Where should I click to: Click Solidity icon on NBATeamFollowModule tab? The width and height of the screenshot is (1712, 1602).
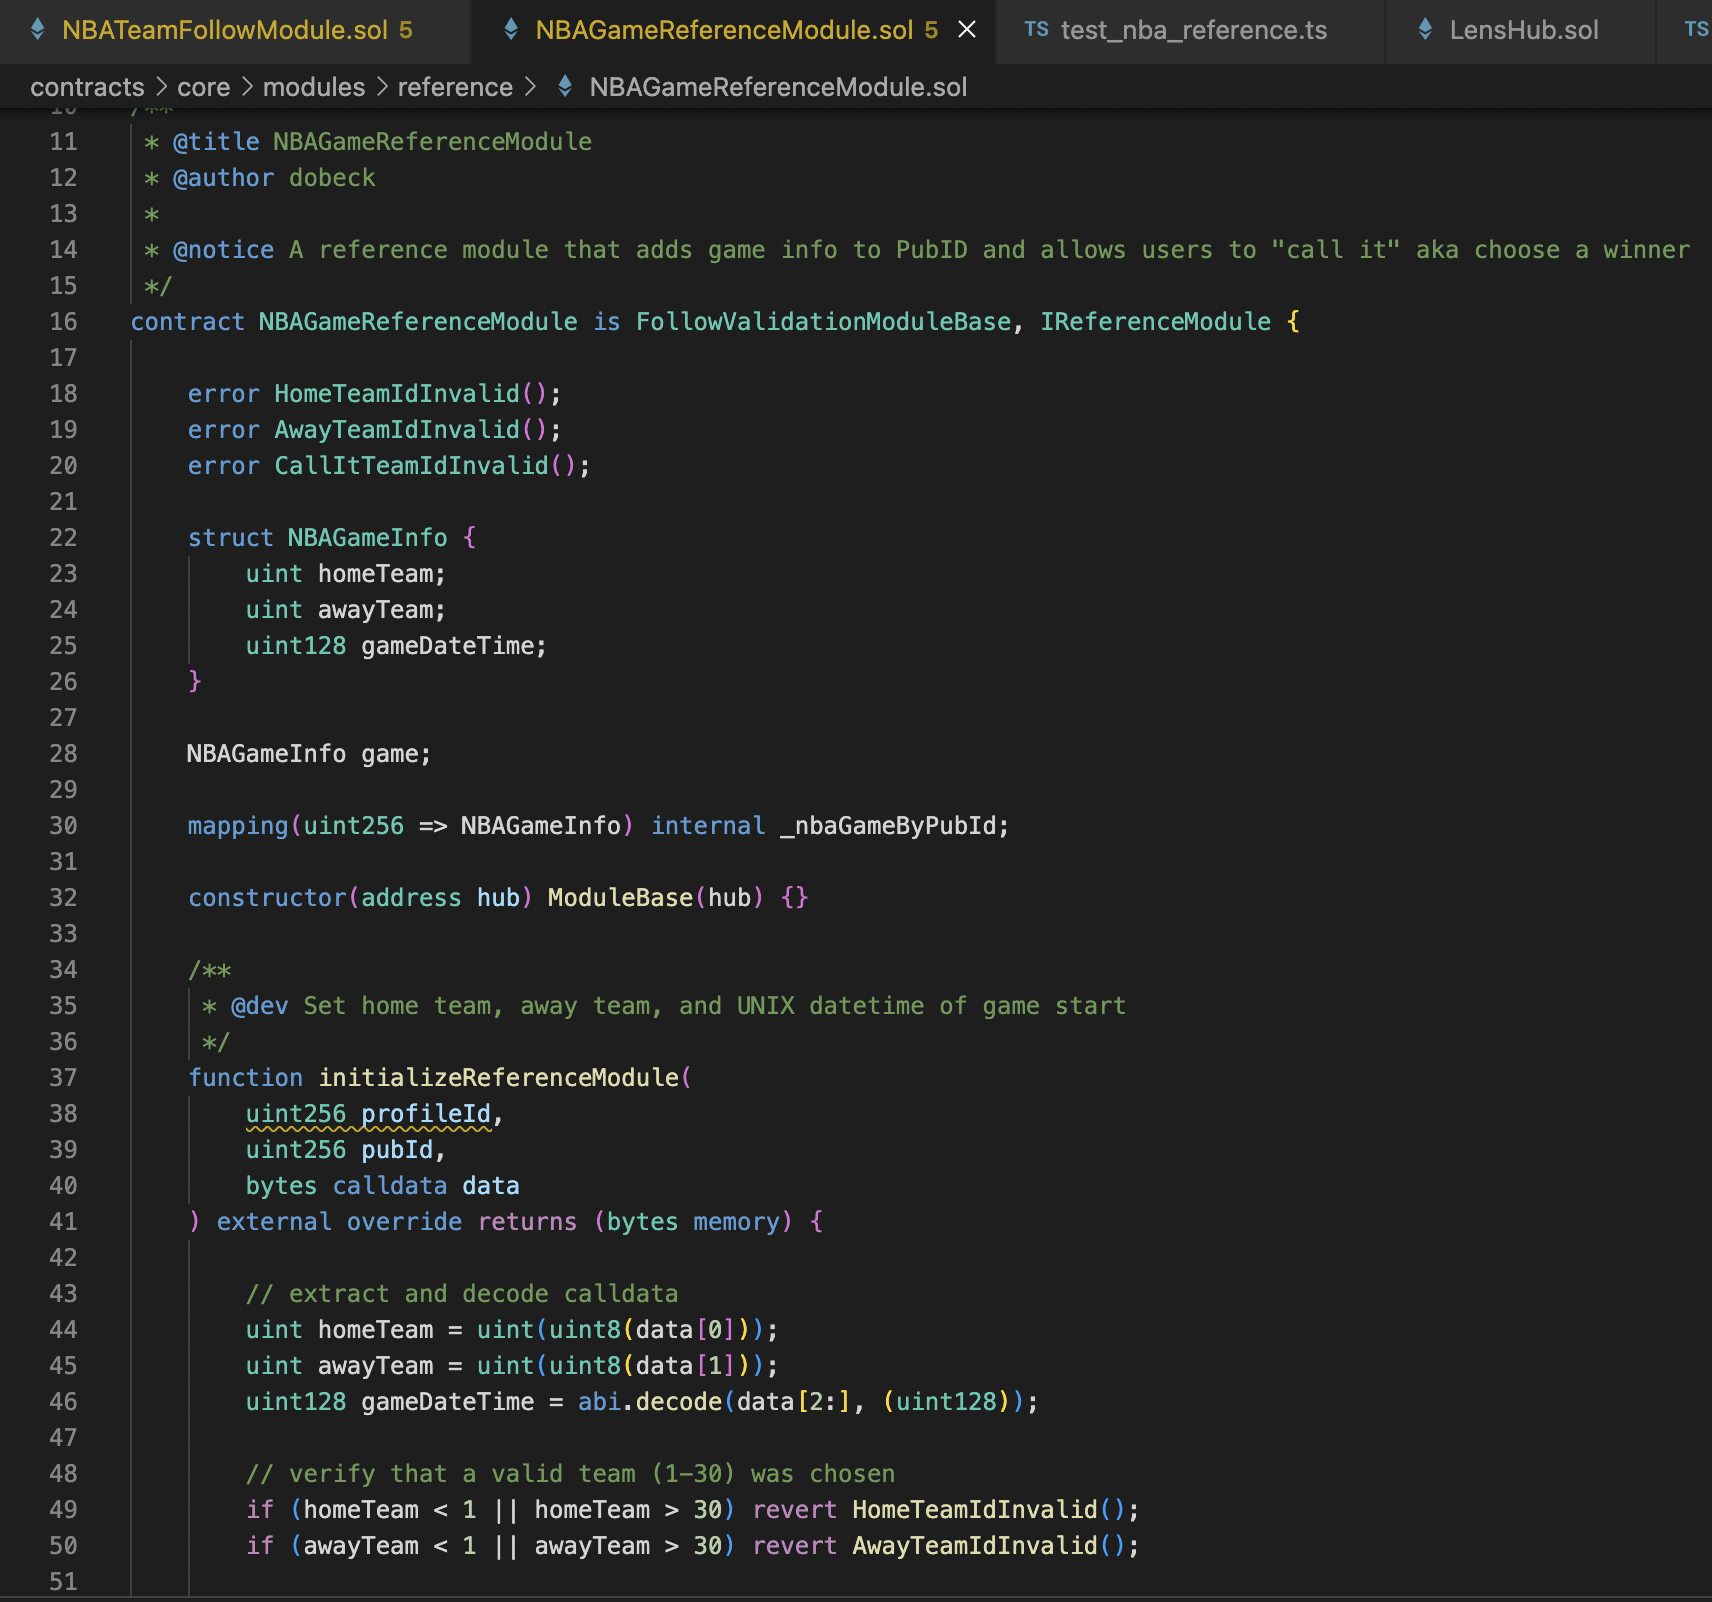[38, 30]
